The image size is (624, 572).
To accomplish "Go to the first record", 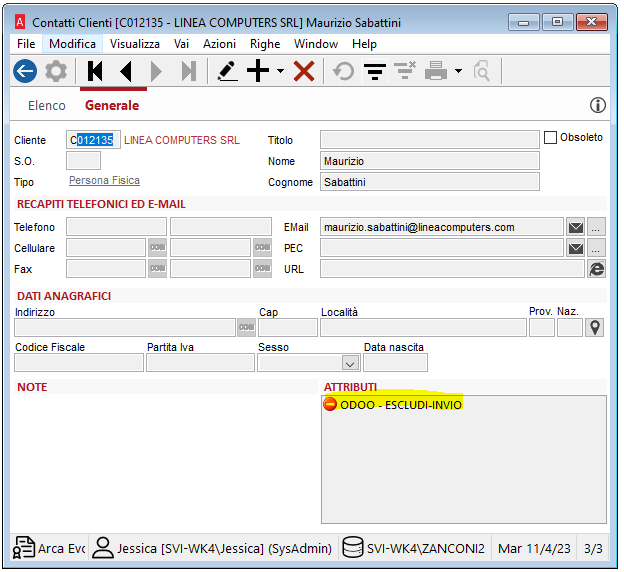I will [95, 71].
